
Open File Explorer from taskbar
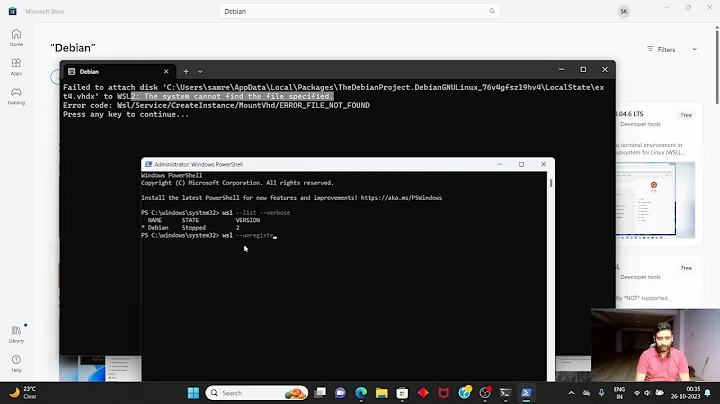click(x=382, y=393)
